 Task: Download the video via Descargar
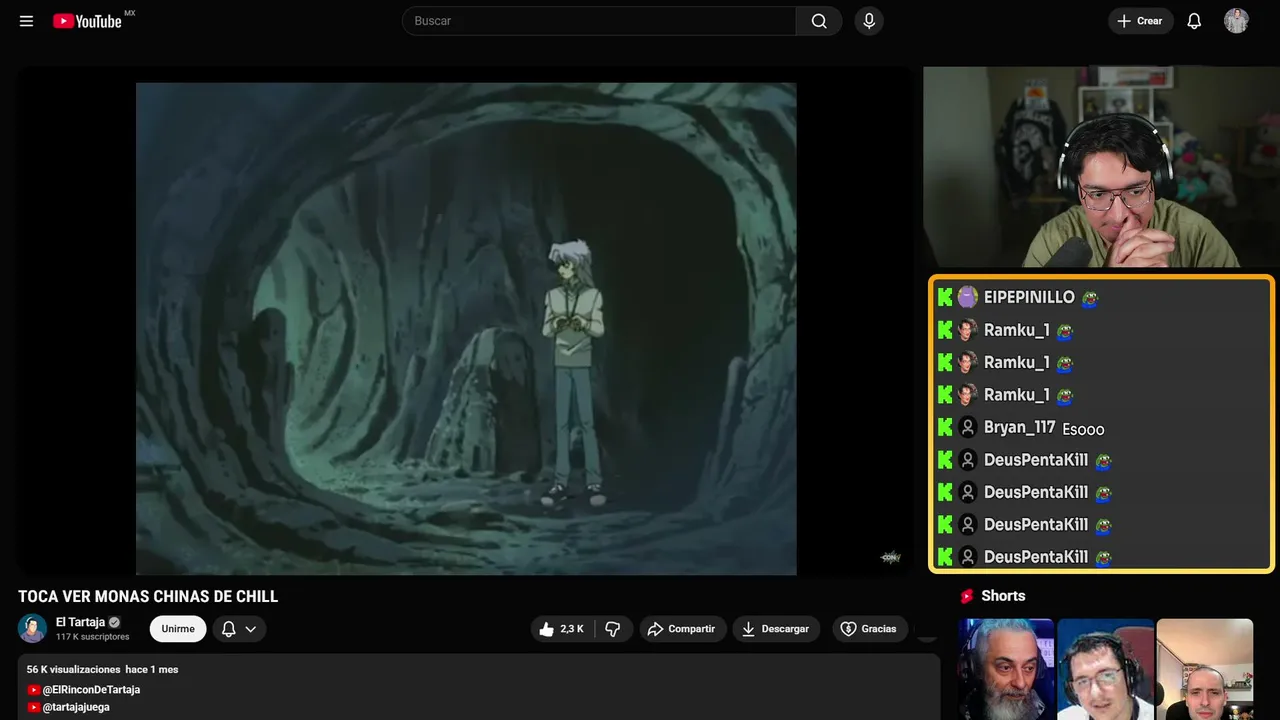776,629
